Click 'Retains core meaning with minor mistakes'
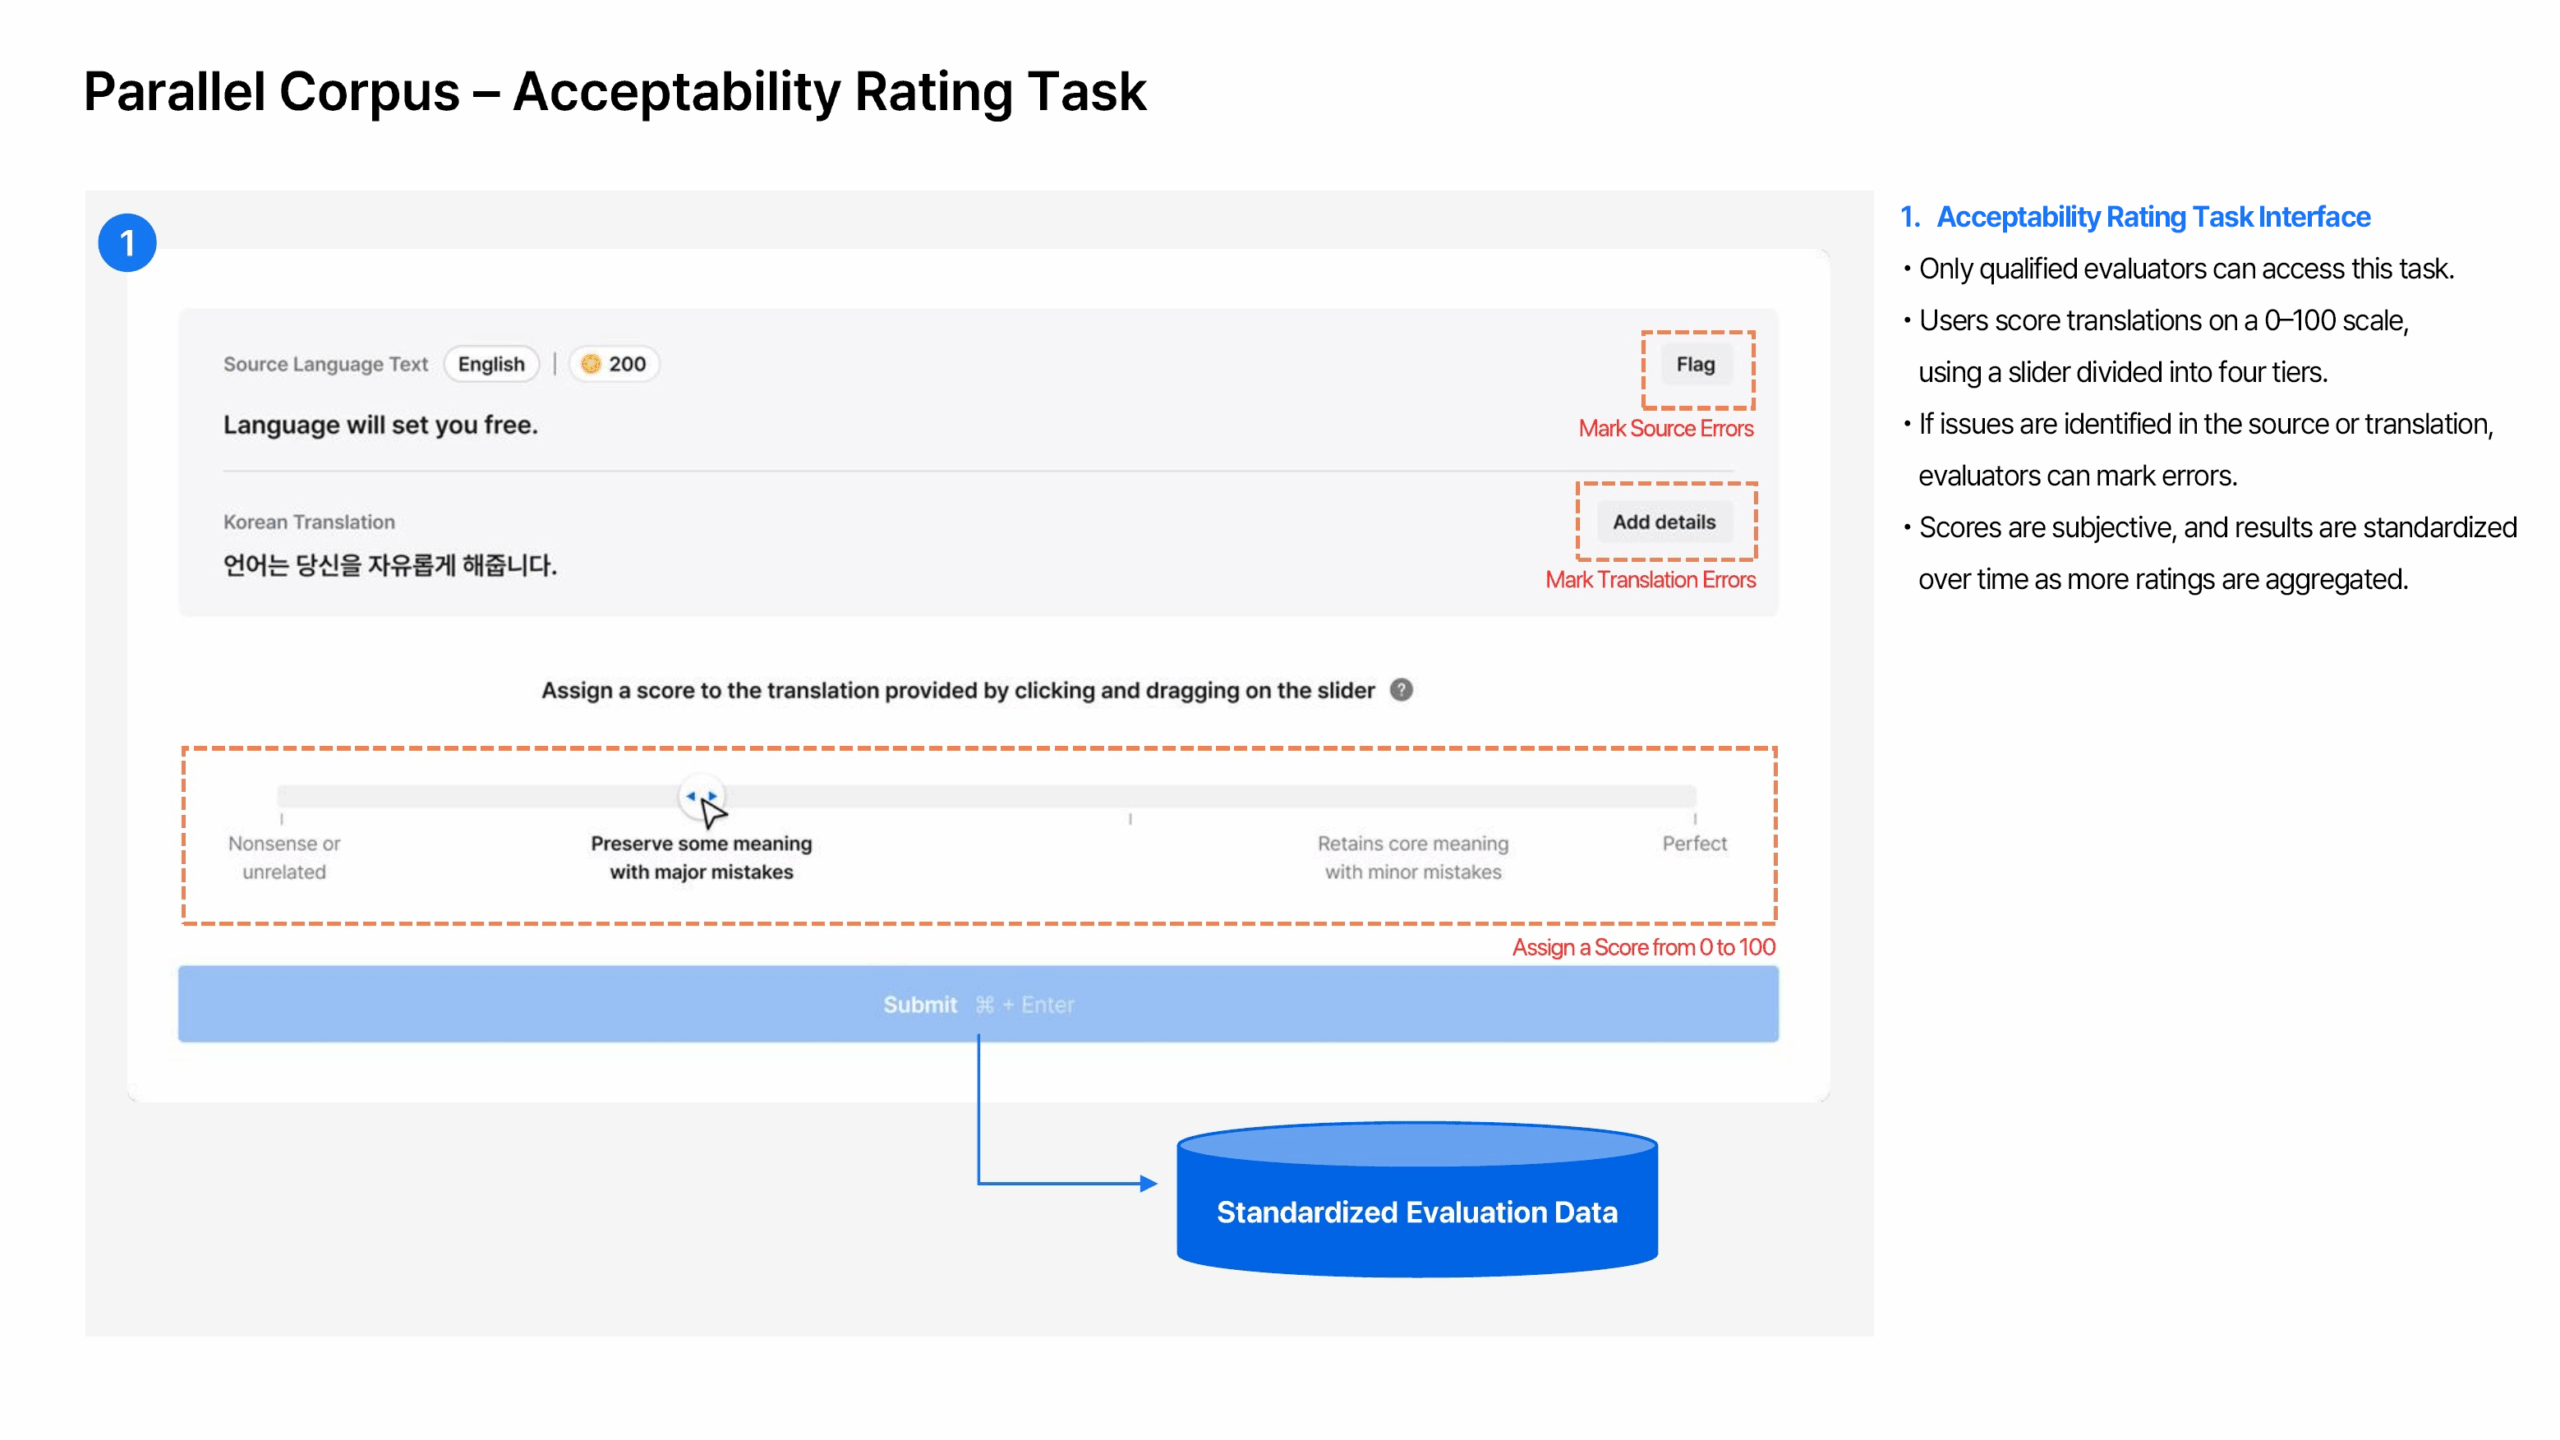2560x1440 pixels. click(1412, 857)
